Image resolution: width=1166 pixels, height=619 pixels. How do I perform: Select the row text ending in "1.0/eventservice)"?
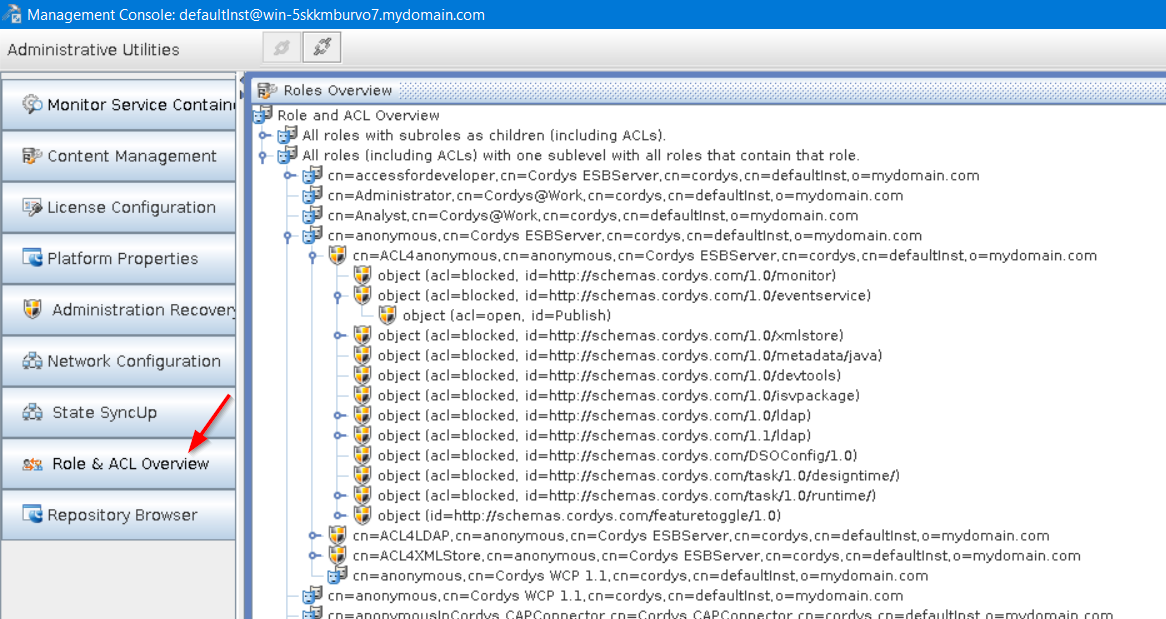[x=625, y=295]
